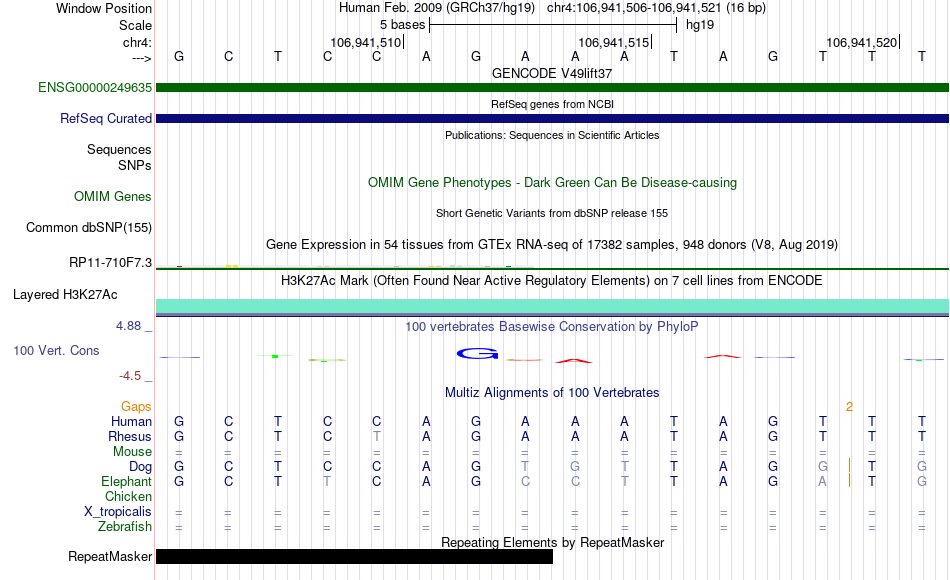Open Publications: Sequences in Scientific Articles title
Screen dimensions: 950x580
(552, 135)
